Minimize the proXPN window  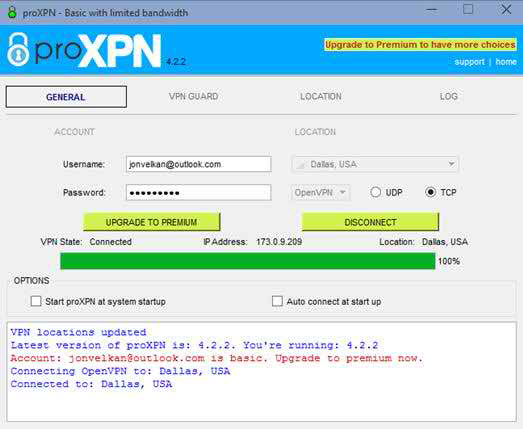431,10
